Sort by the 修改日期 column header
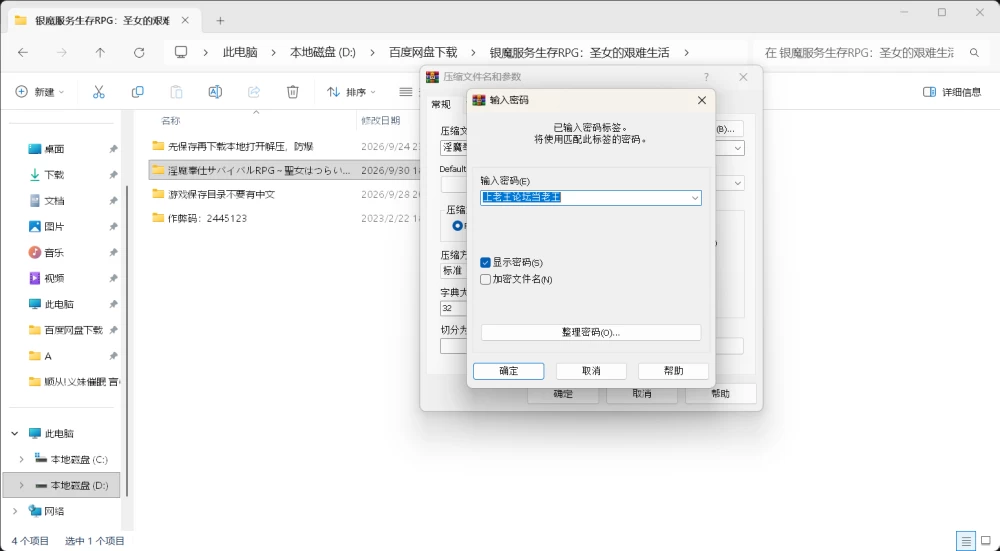This screenshot has width=1000, height=551. coord(381,121)
